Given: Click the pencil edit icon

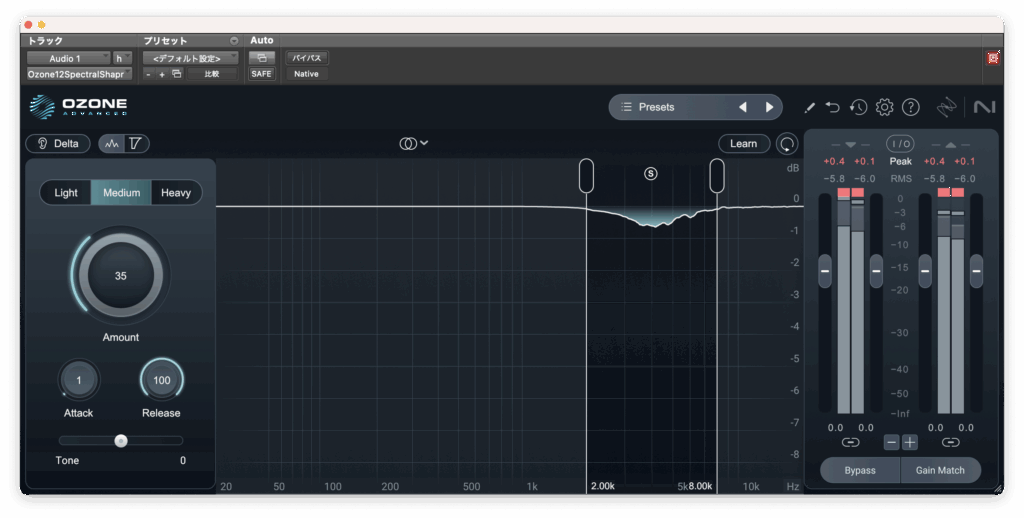Looking at the screenshot, I should click(809, 107).
